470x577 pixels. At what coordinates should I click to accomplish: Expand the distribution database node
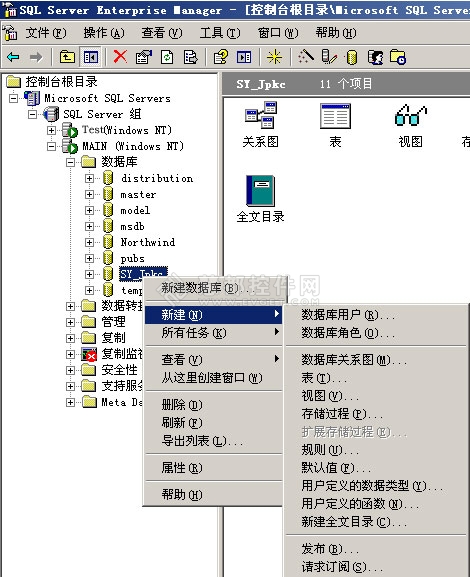coord(89,178)
